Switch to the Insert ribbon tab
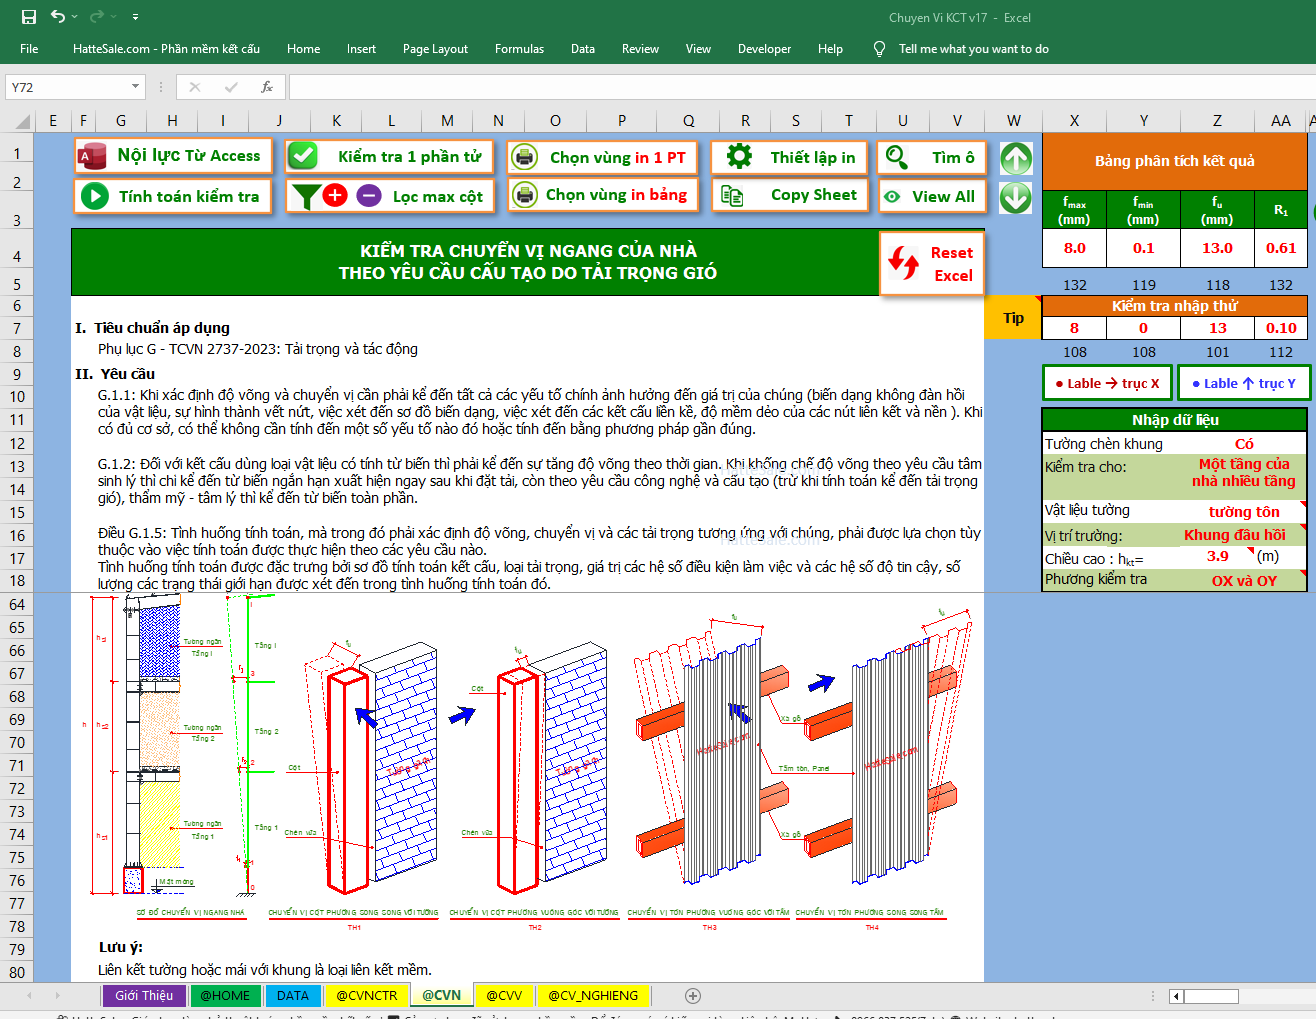The image size is (1316, 1019). [361, 48]
